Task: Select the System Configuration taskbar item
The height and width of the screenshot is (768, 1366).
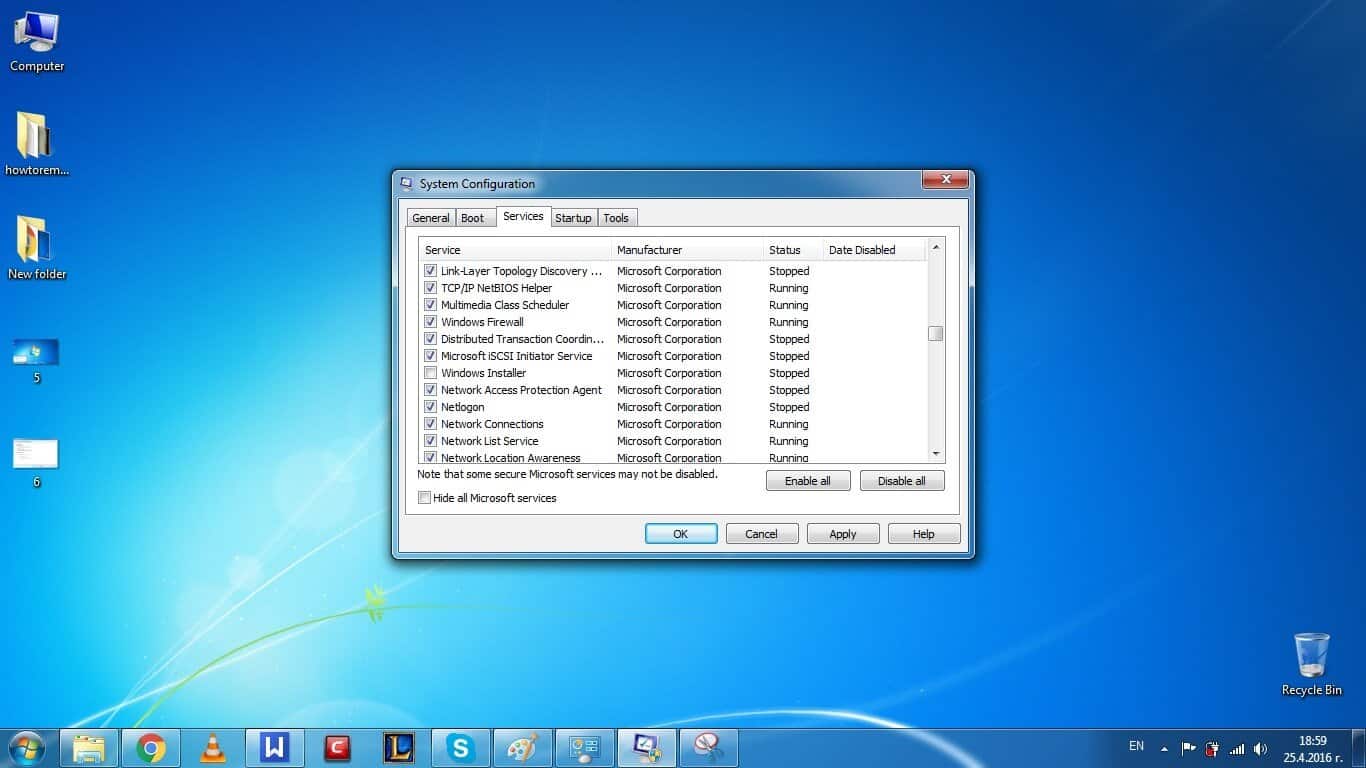Action: (x=647, y=748)
